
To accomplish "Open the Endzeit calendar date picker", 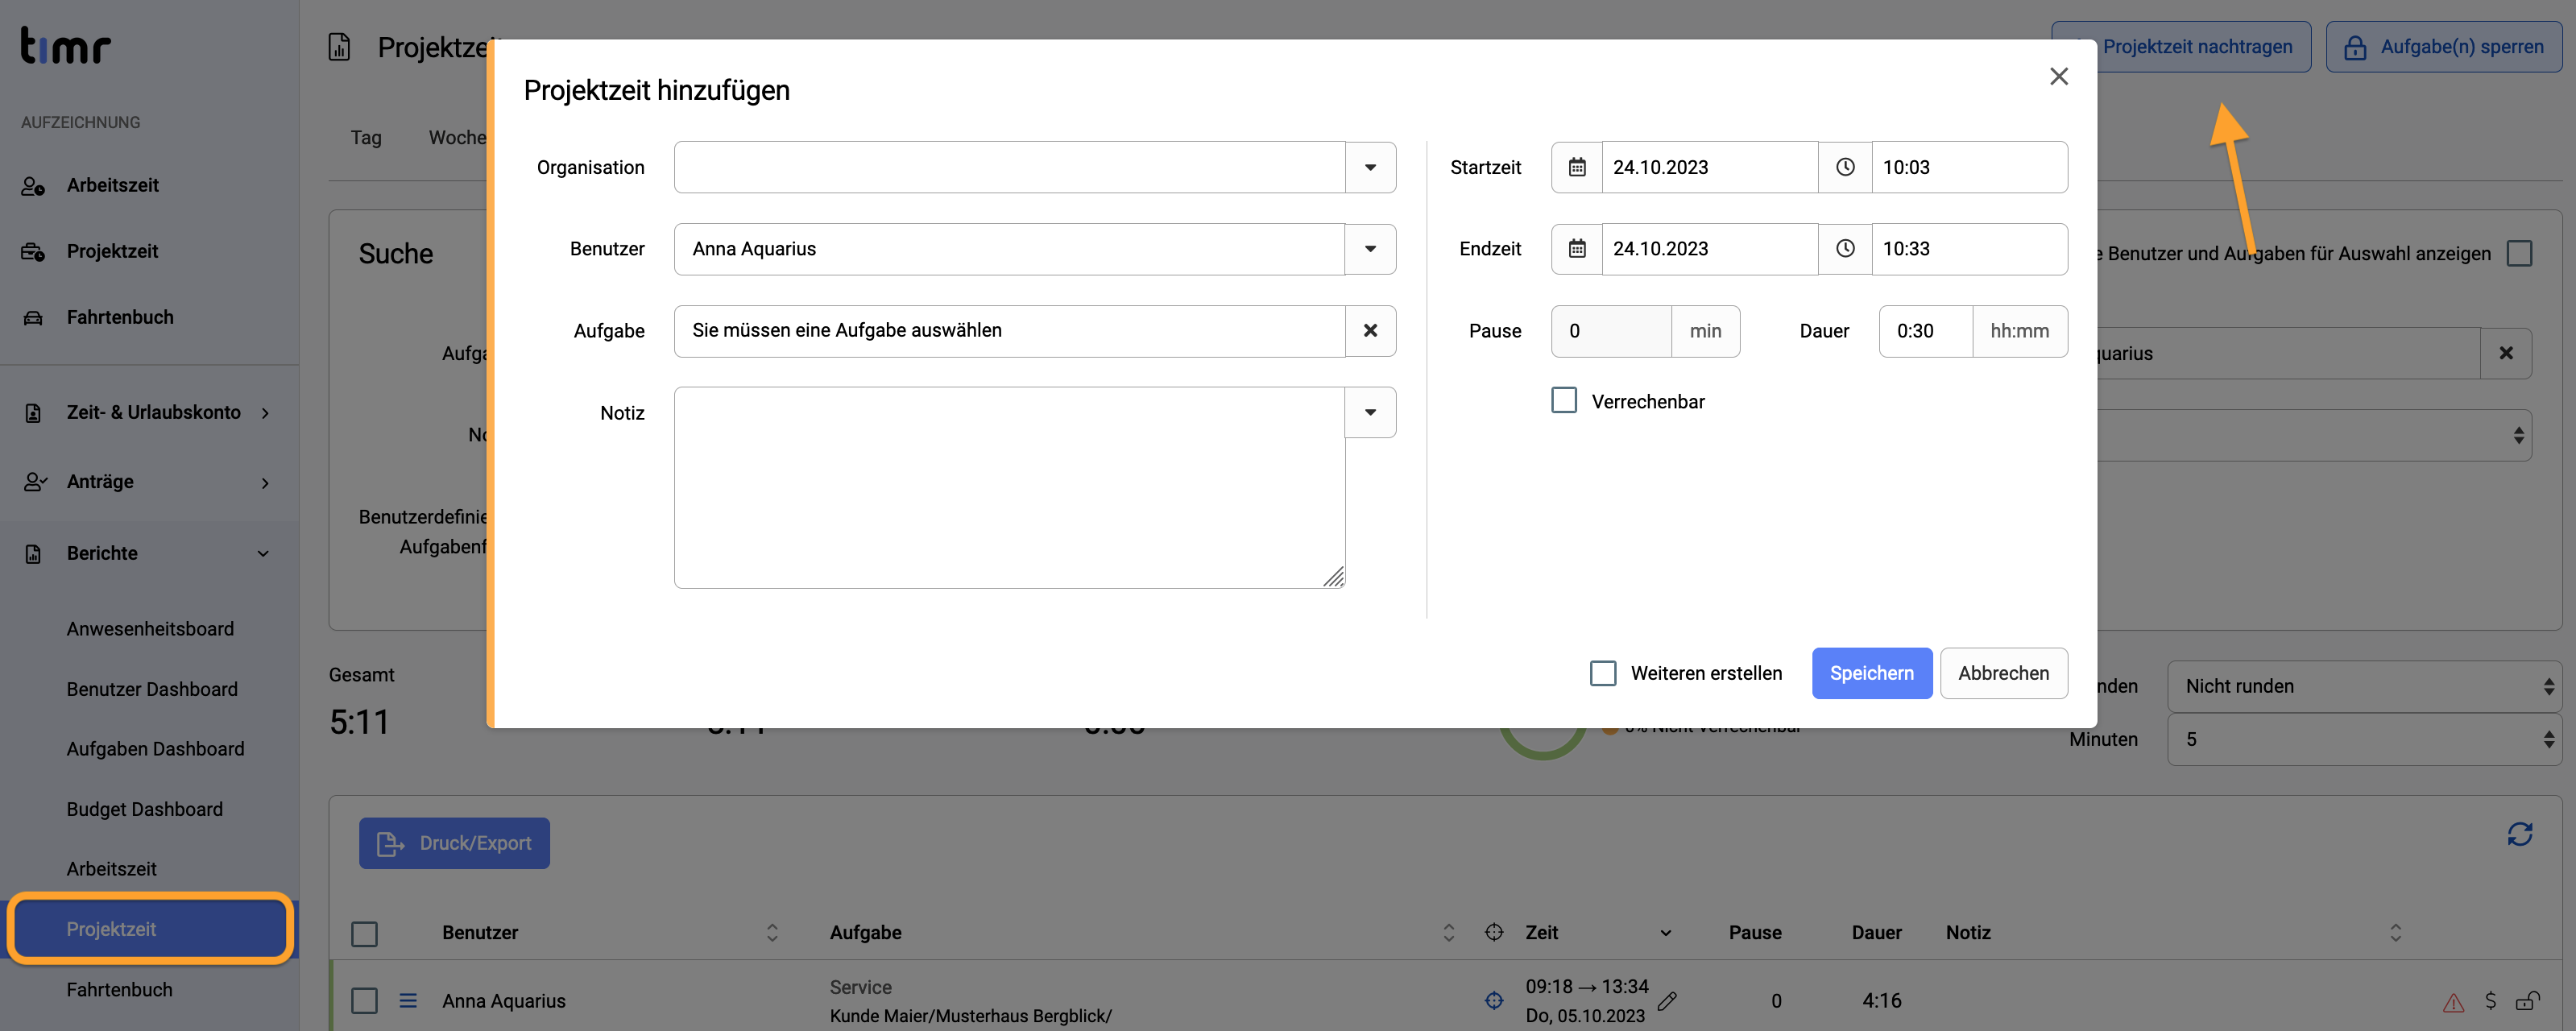I will click(x=1577, y=249).
